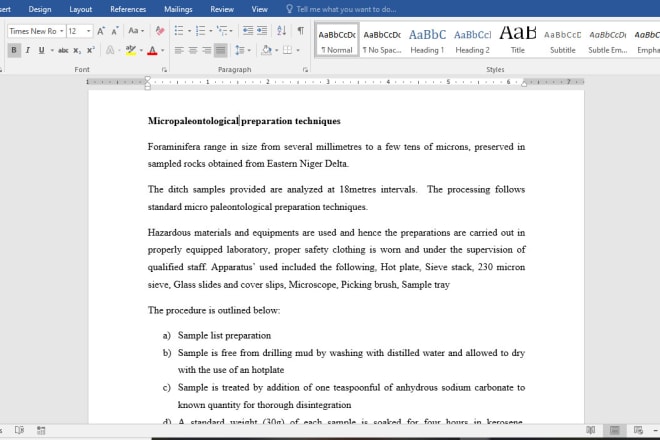
Task: Click the macro recording status icon
Action: click(41, 430)
